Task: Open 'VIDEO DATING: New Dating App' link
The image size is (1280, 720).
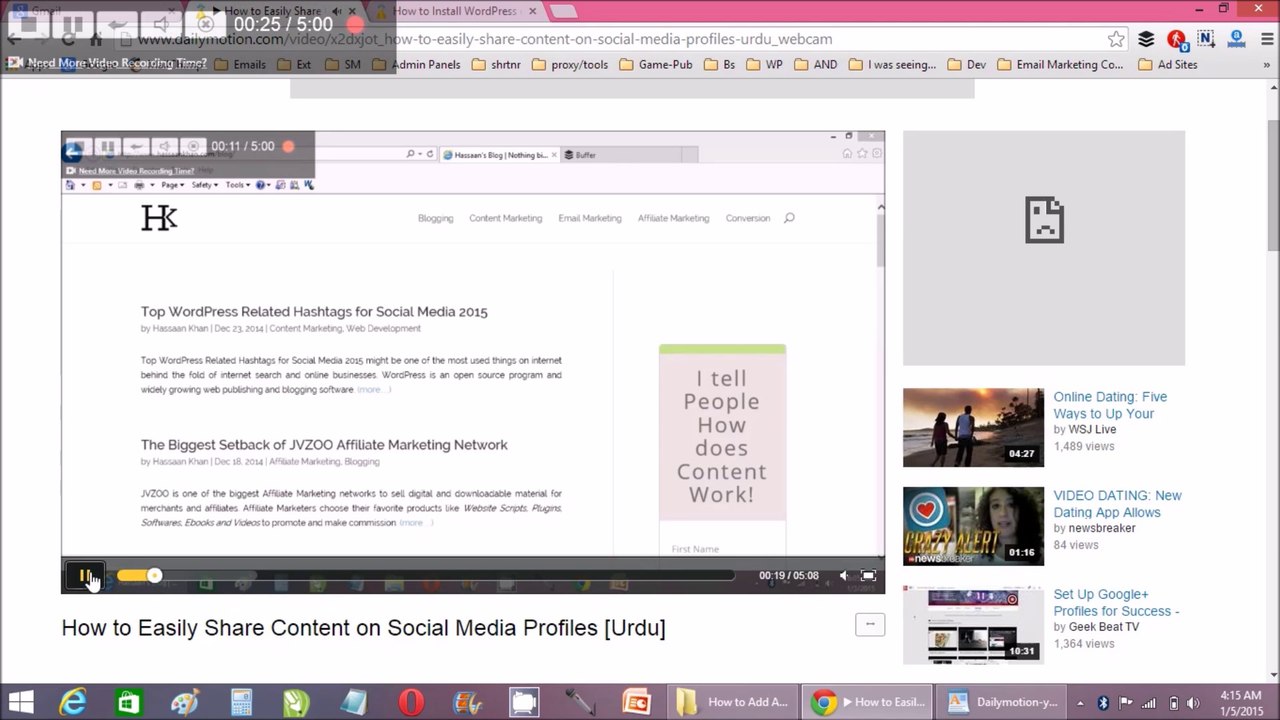Action: (1117, 504)
